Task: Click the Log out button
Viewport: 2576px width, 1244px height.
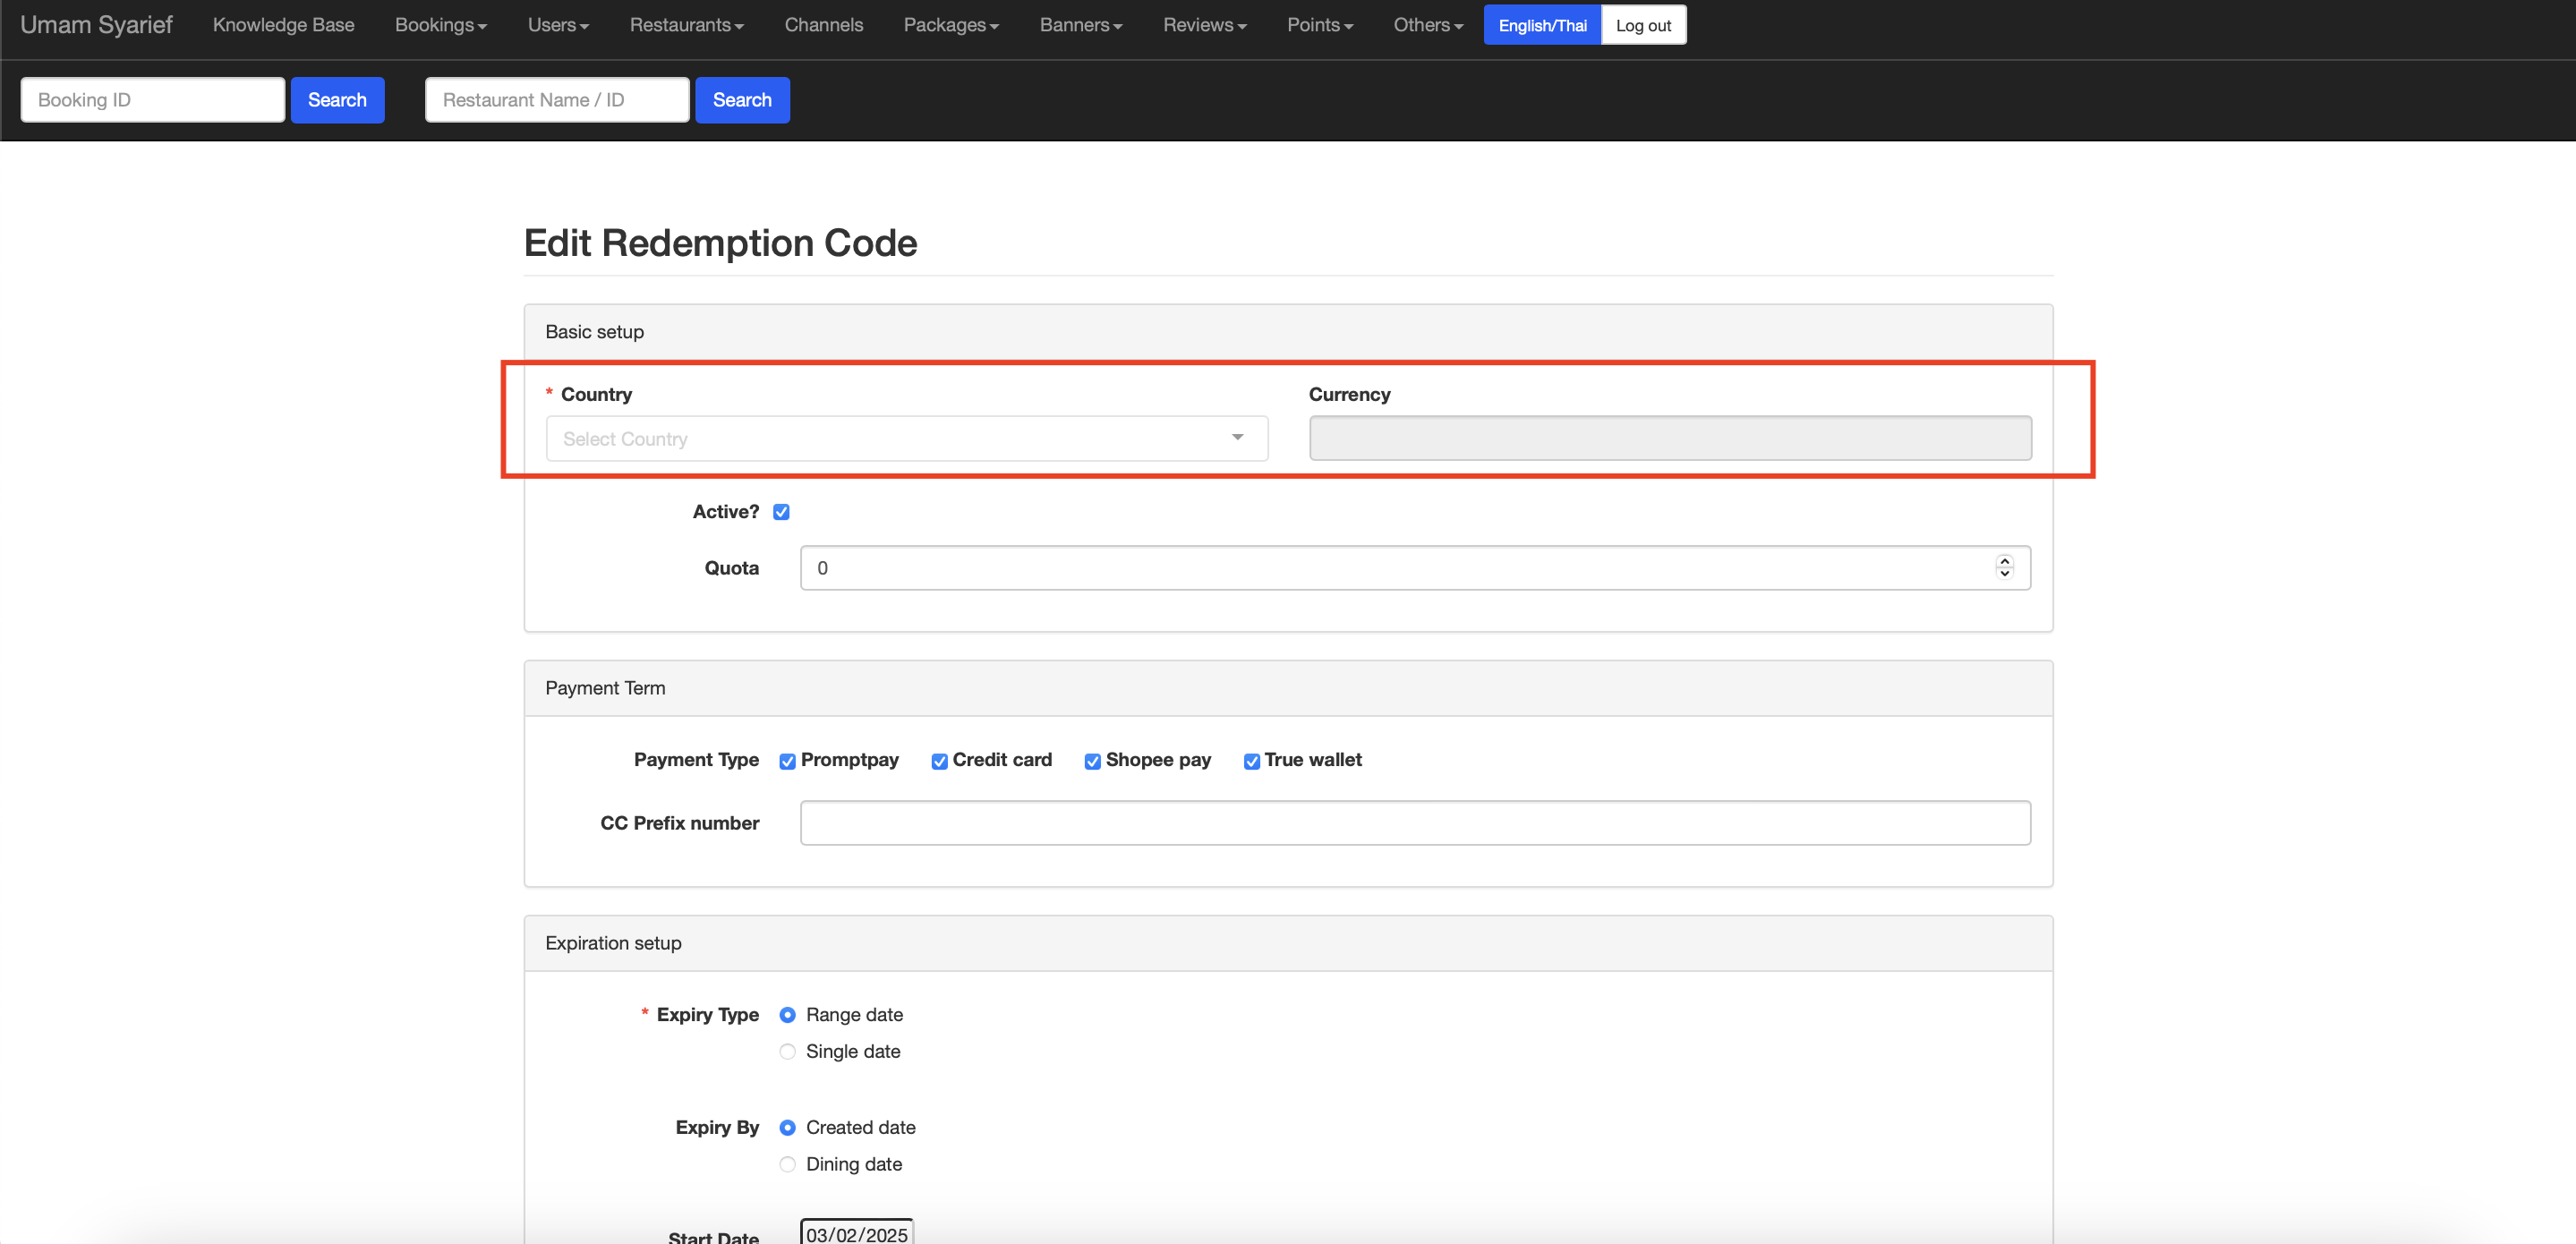Action: (1642, 25)
